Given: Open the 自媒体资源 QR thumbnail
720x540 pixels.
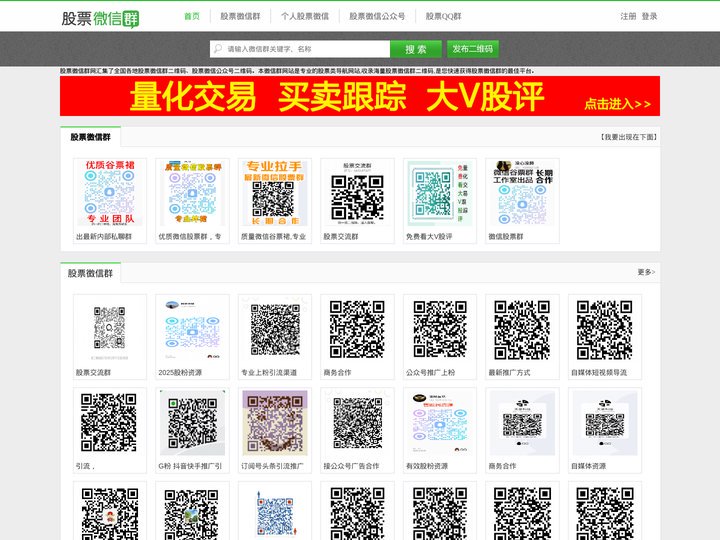Looking at the screenshot, I should tap(605, 422).
